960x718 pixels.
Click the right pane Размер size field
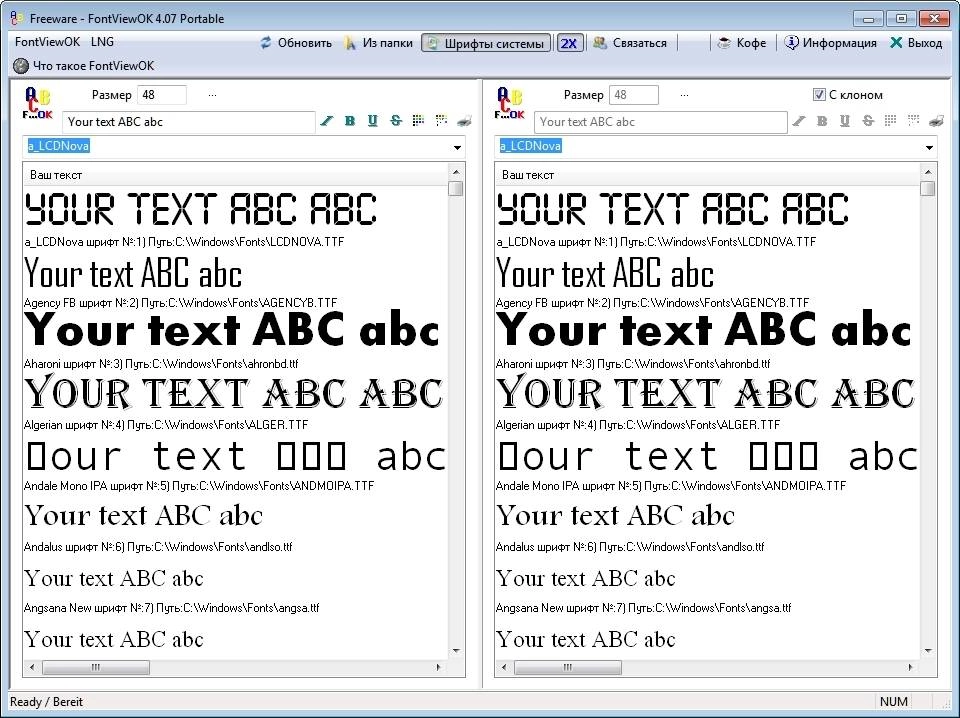pyautogui.click(x=634, y=95)
